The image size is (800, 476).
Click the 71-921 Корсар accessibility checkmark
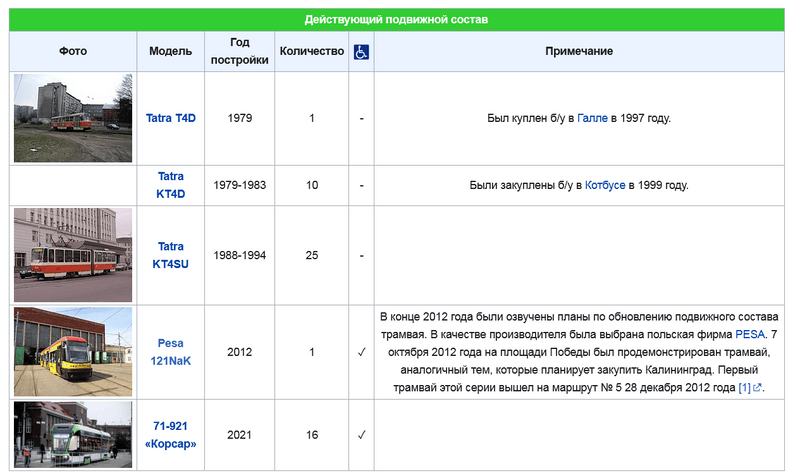pyautogui.click(x=361, y=435)
